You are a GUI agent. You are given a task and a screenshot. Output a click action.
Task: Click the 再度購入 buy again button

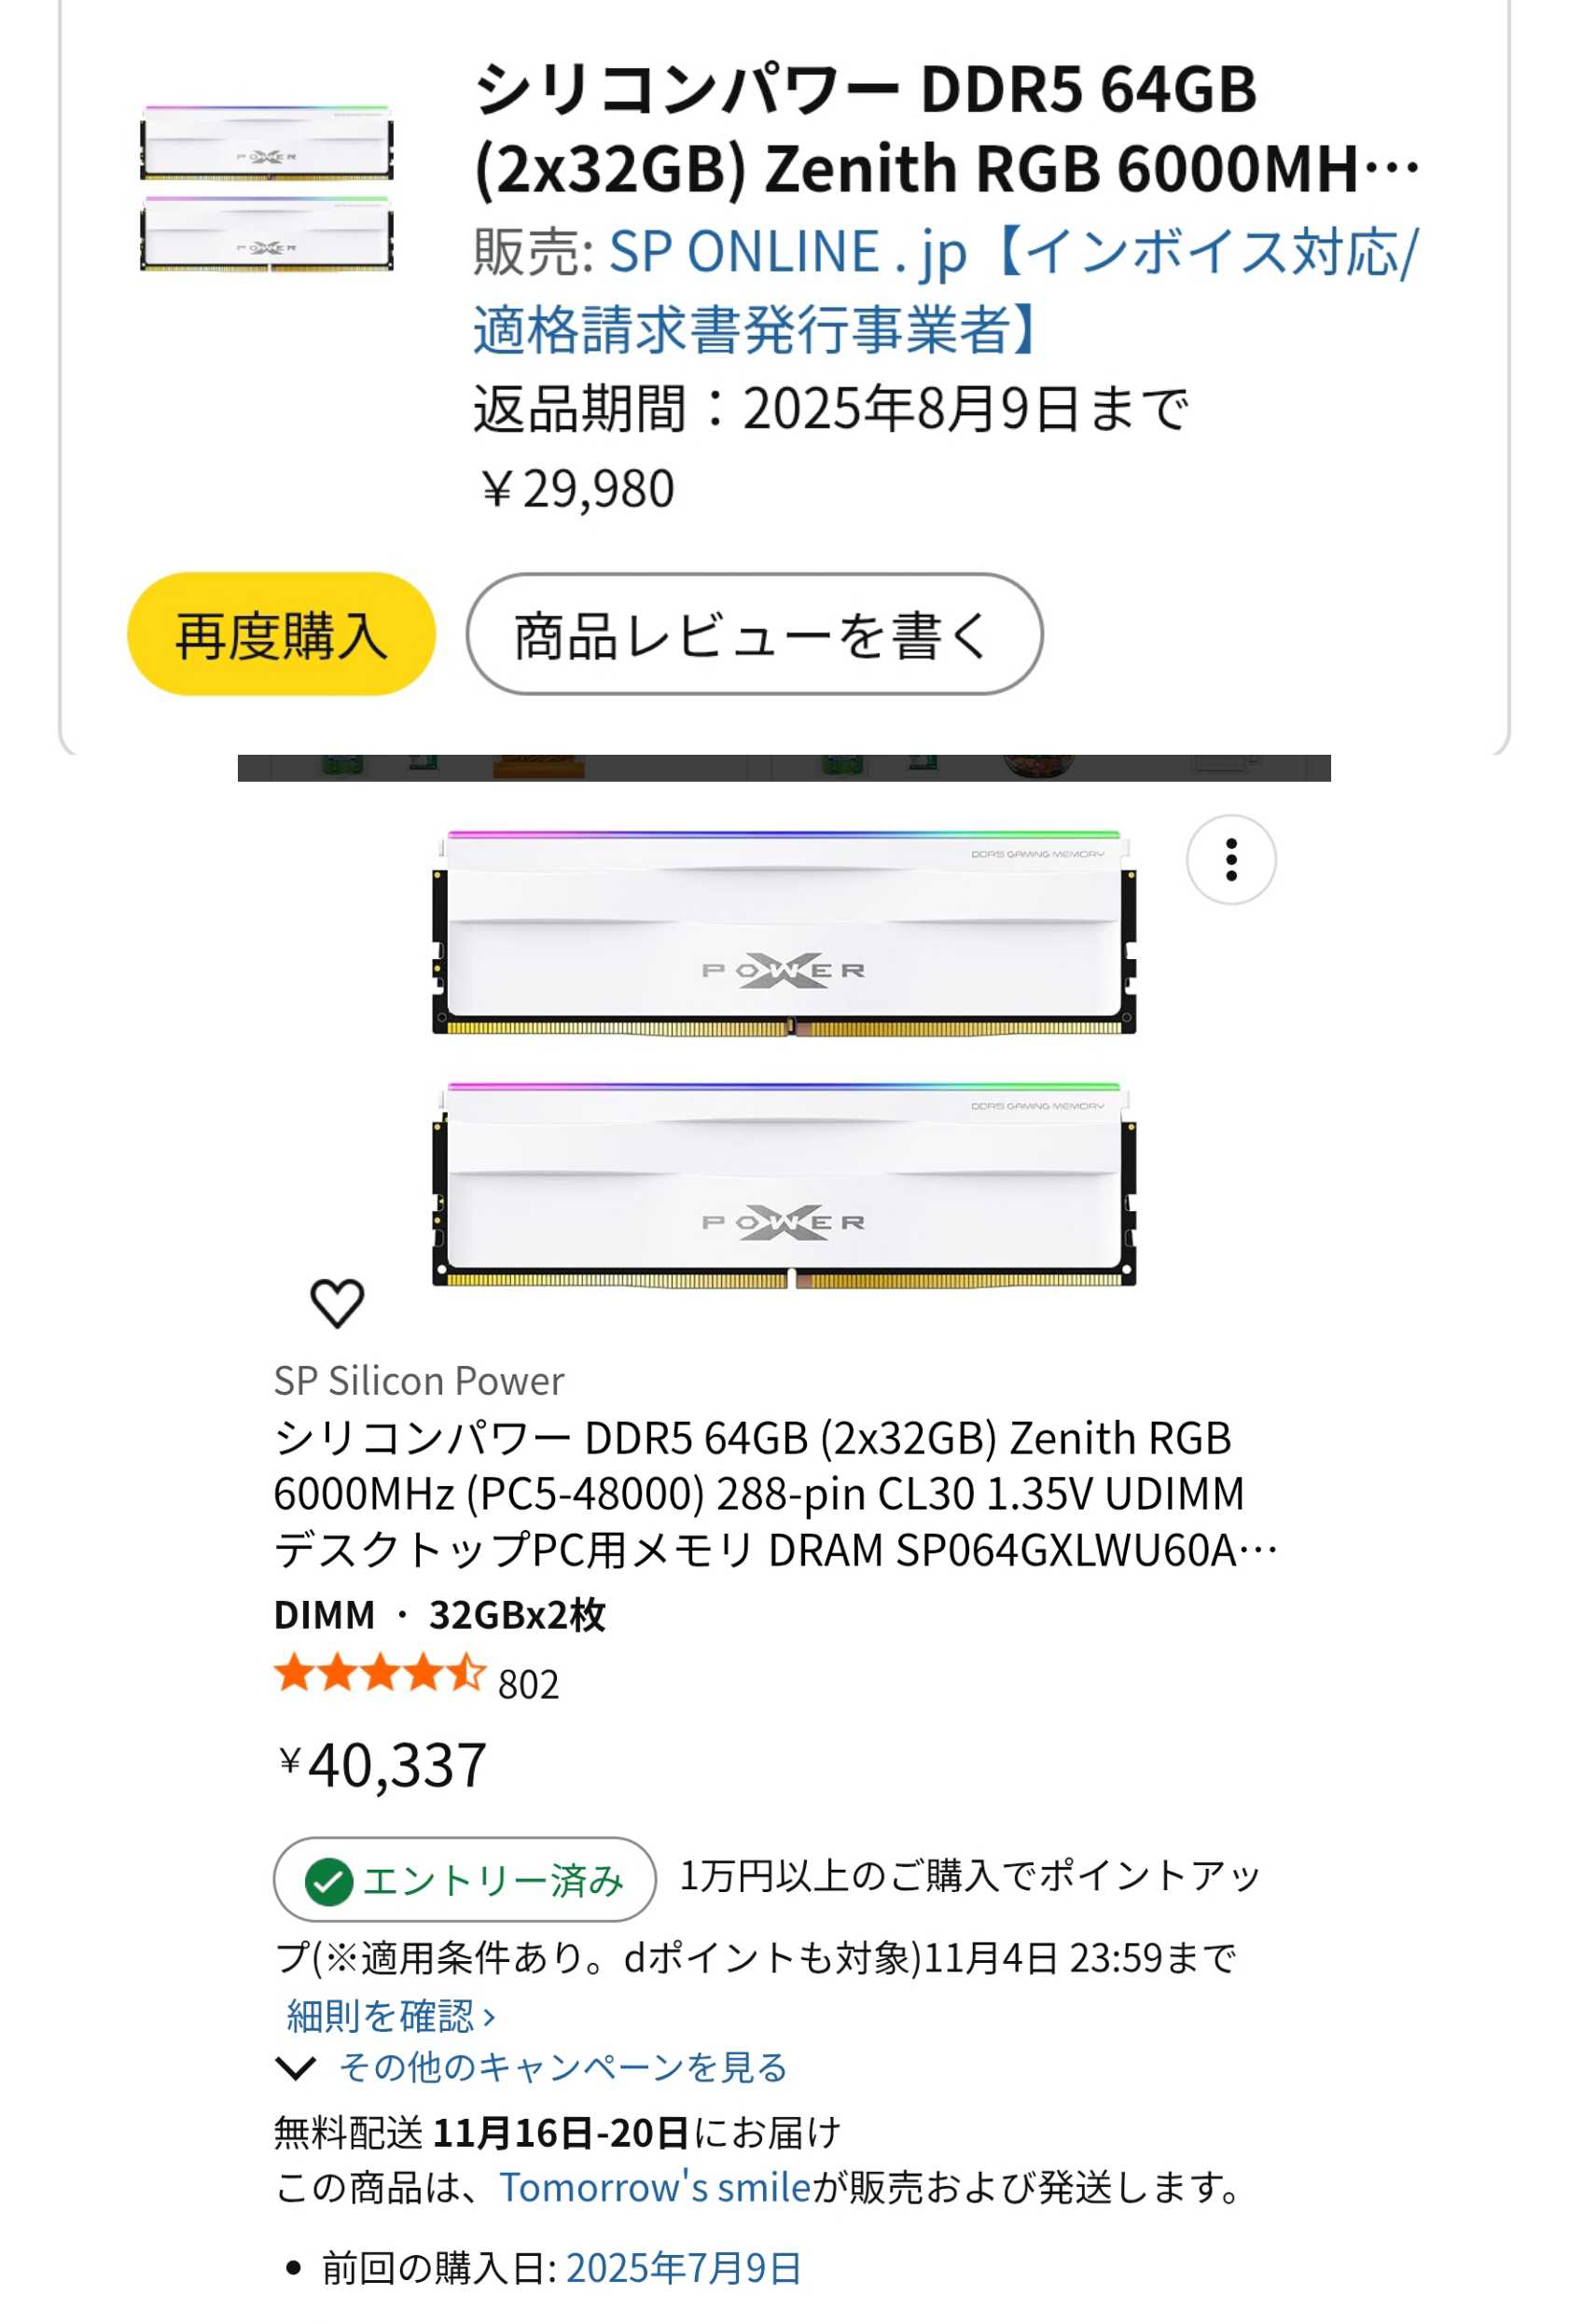[x=281, y=634]
